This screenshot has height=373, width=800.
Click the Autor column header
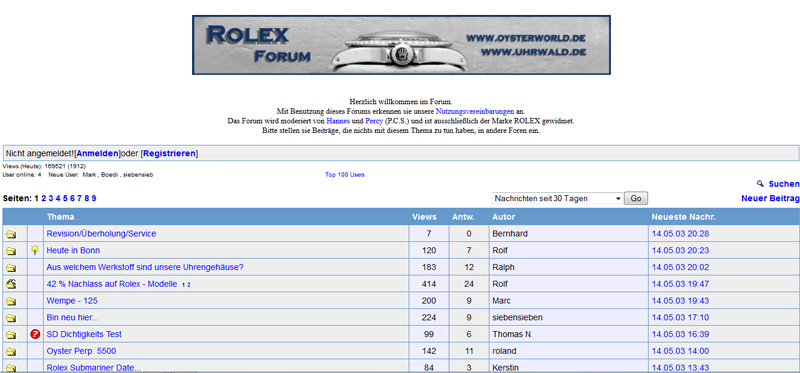click(504, 217)
